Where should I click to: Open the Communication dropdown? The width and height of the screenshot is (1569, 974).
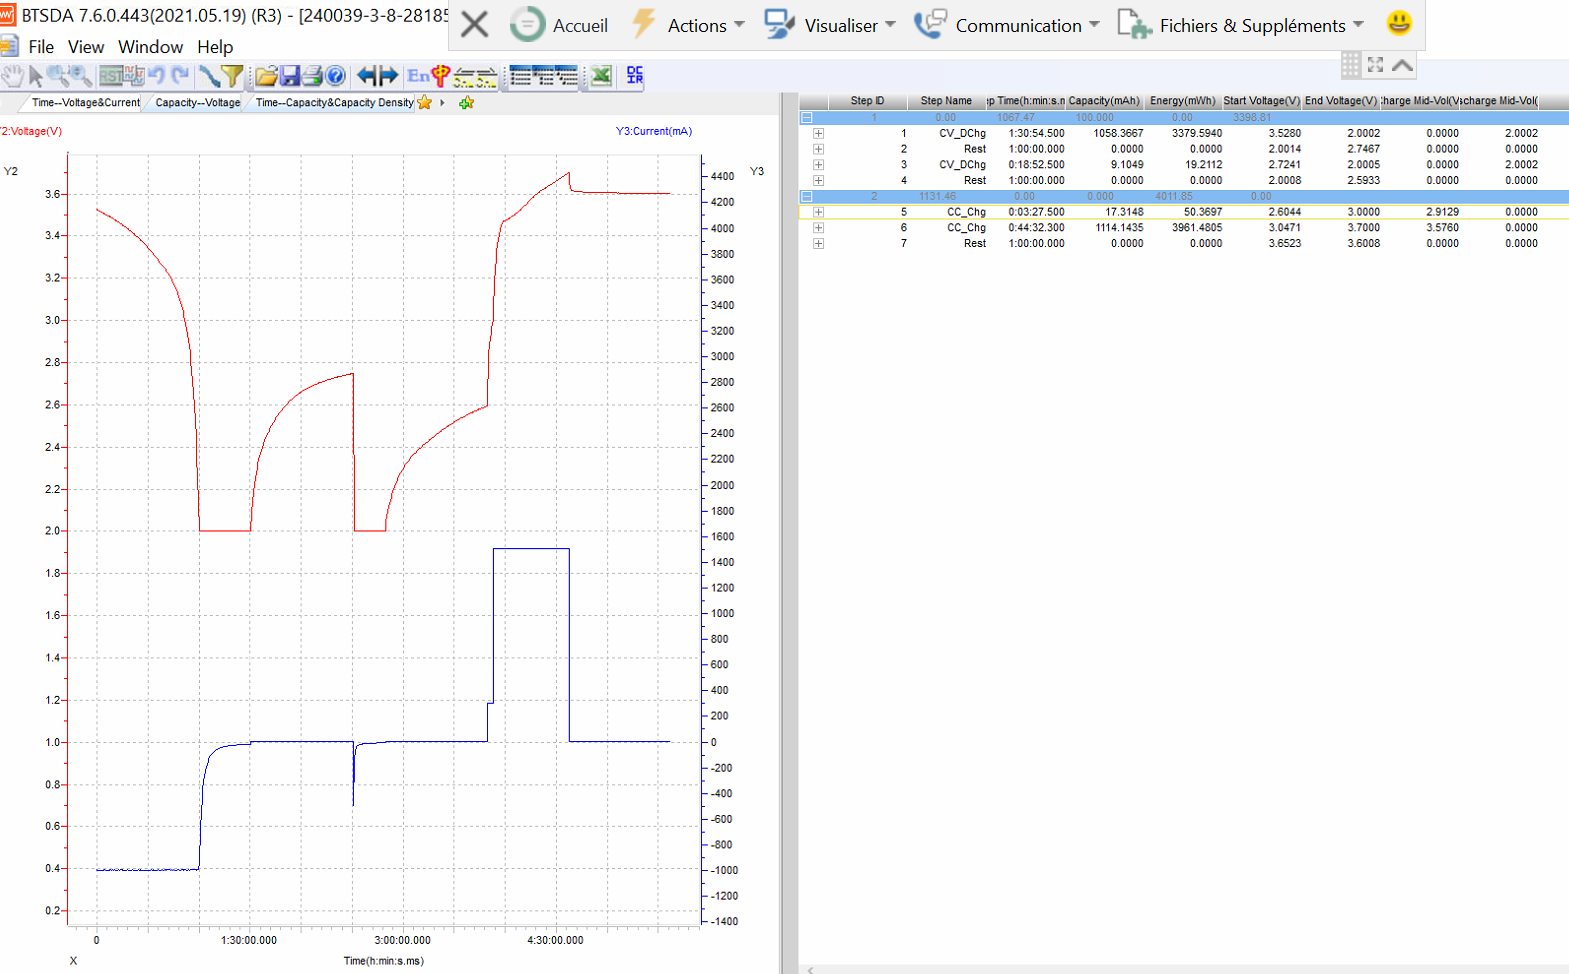pyautogui.click(x=1006, y=25)
